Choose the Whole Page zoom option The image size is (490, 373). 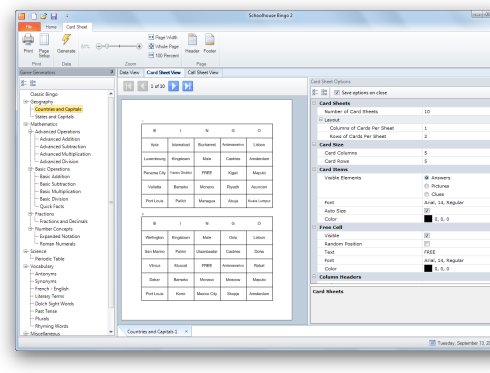click(164, 46)
